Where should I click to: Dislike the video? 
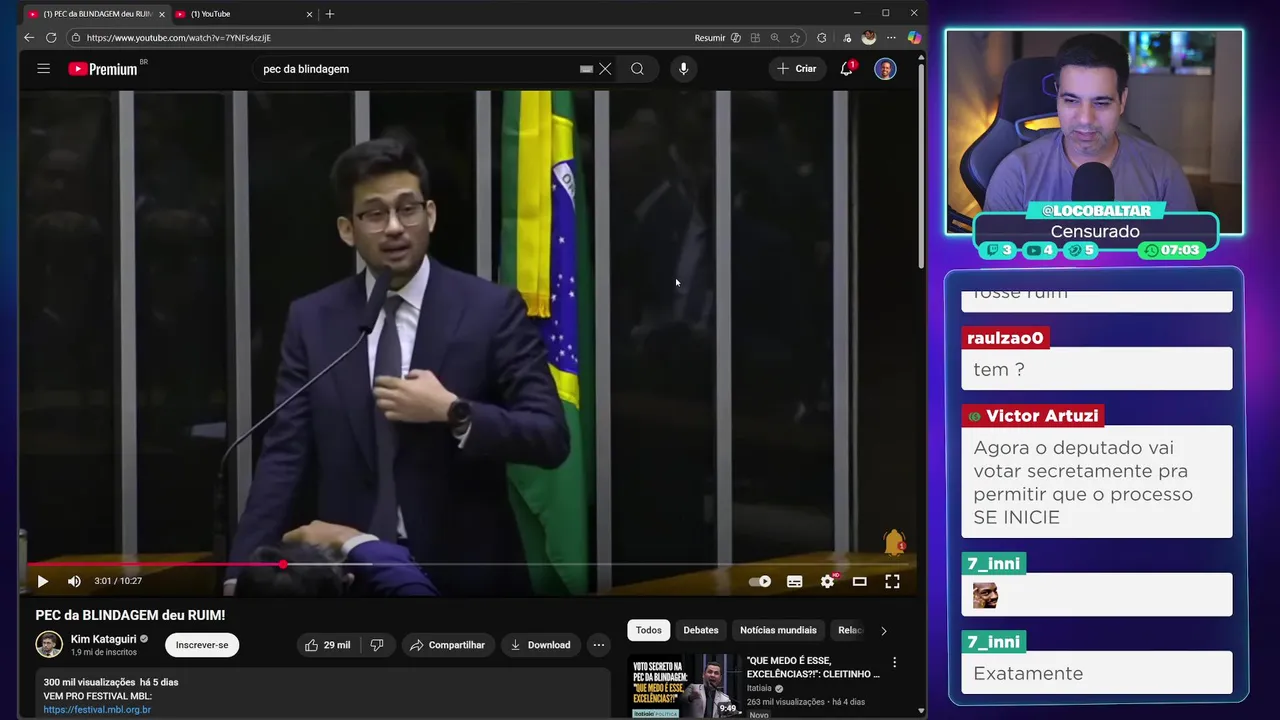point(377,645)
